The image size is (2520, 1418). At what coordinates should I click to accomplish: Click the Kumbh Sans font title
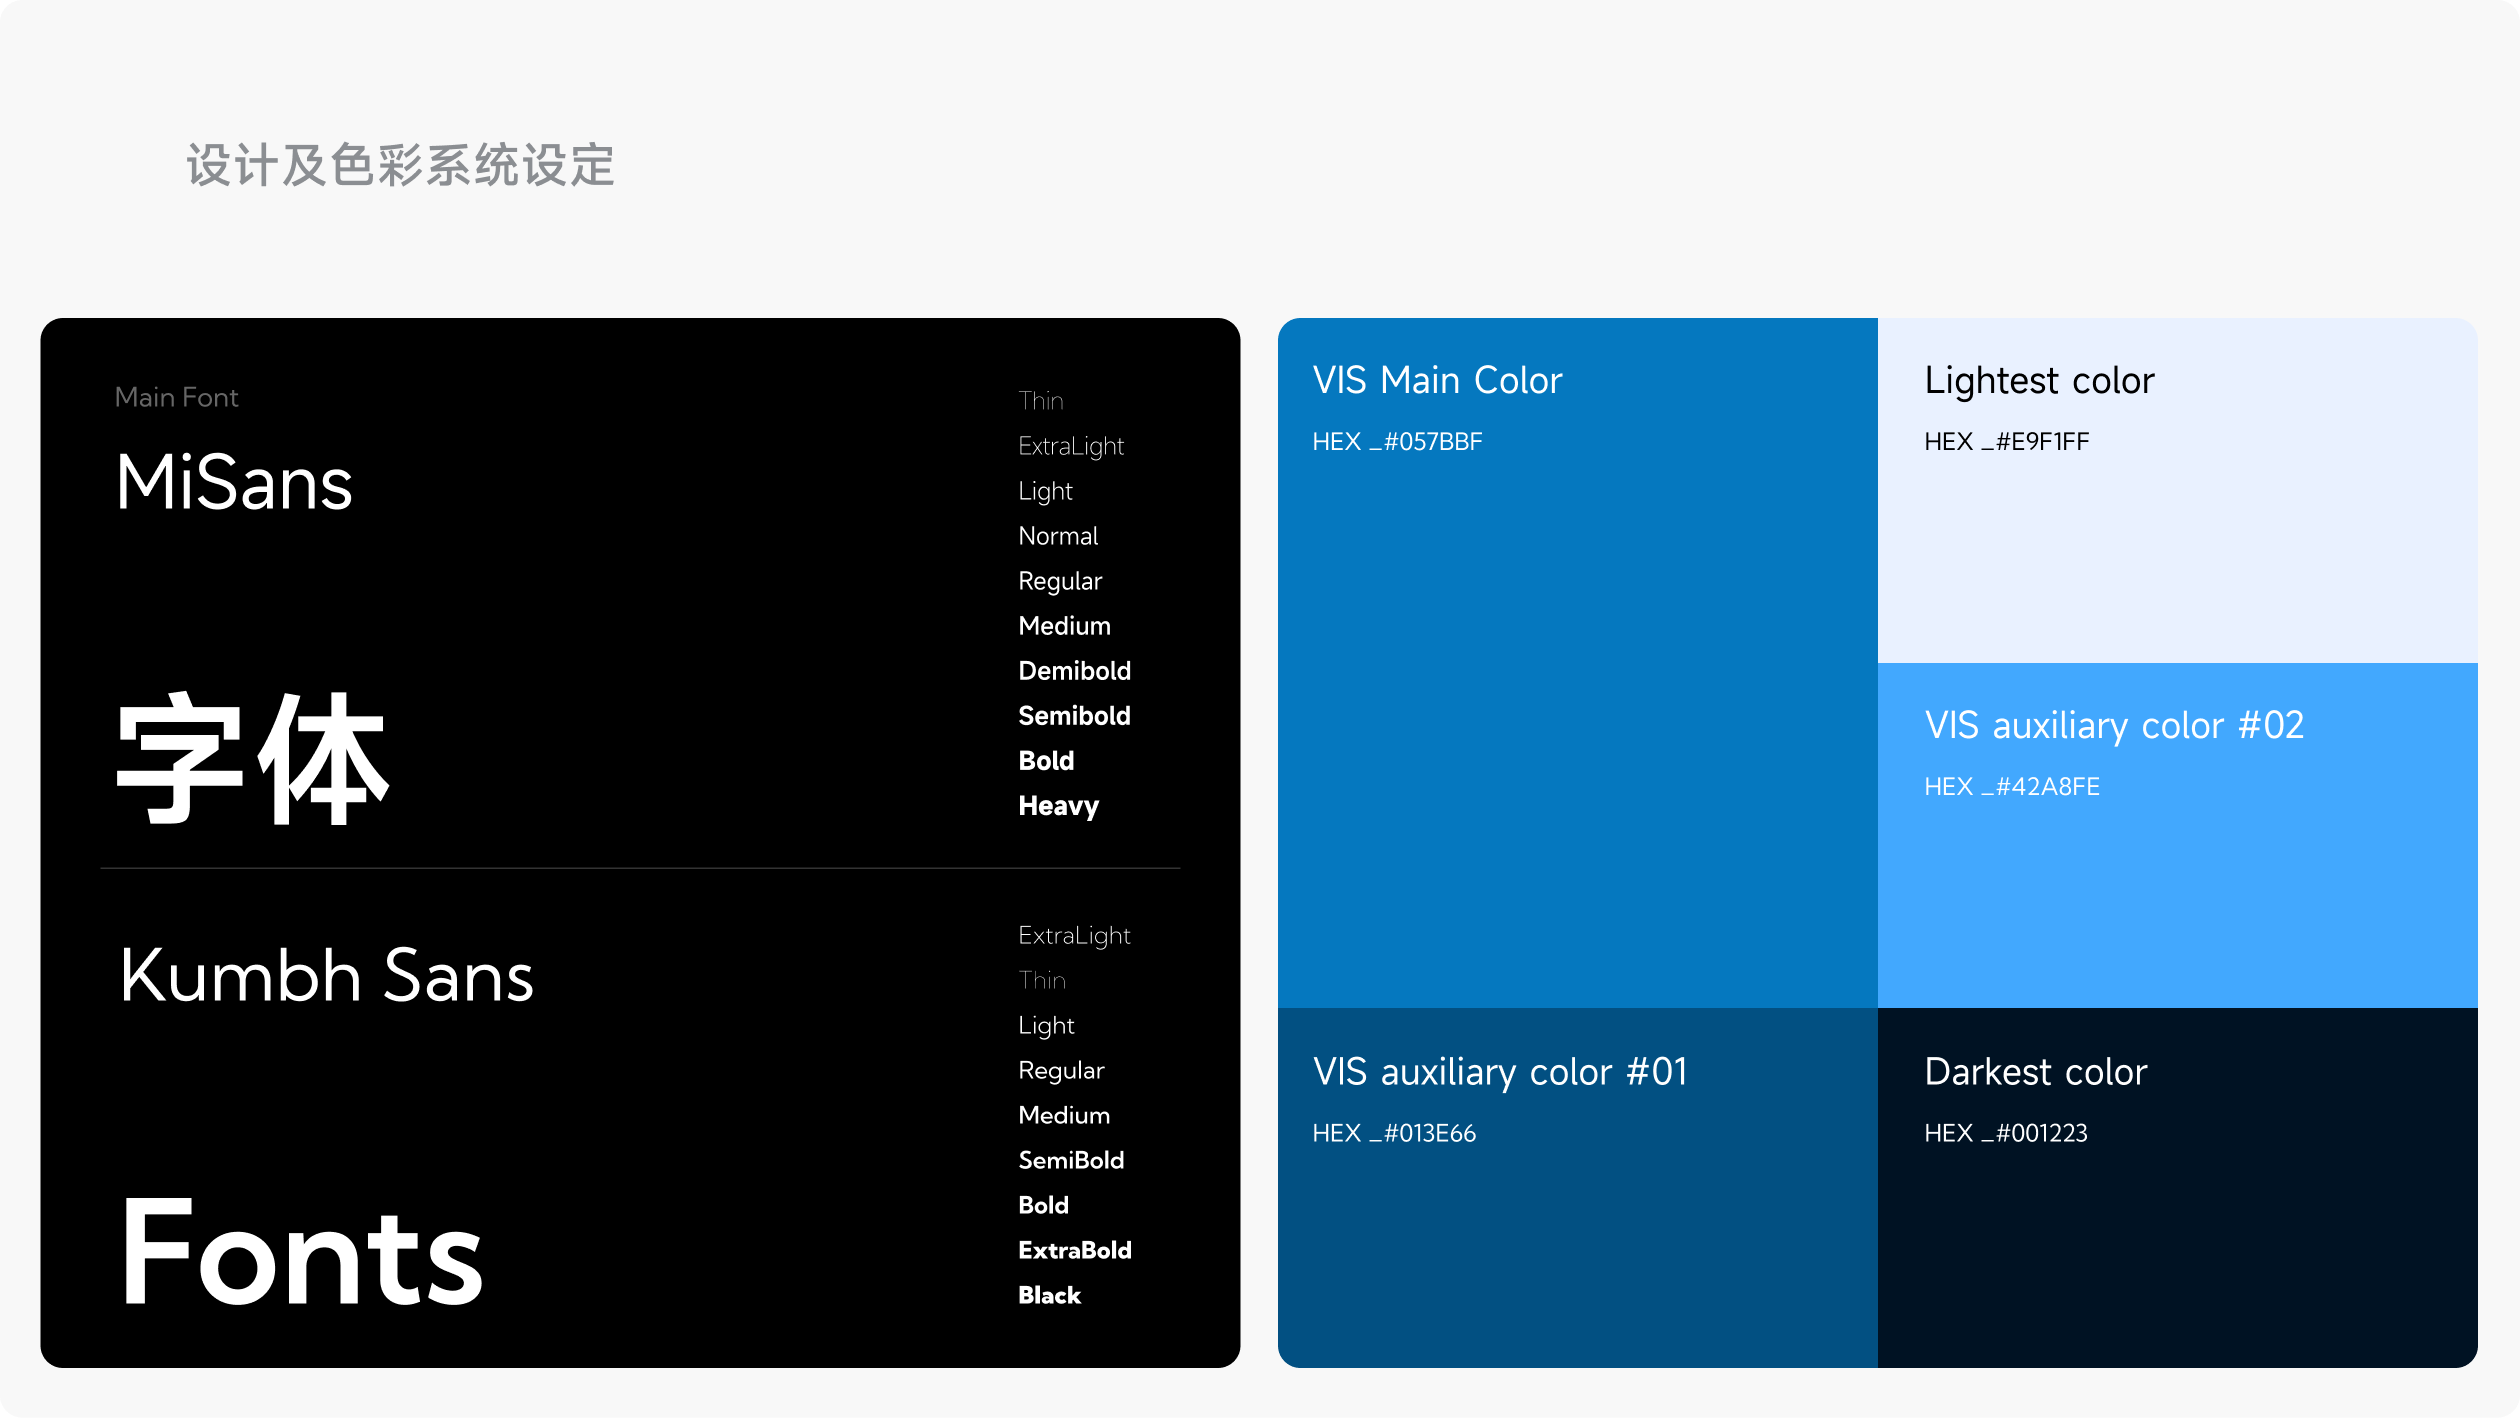coord(326,976)
